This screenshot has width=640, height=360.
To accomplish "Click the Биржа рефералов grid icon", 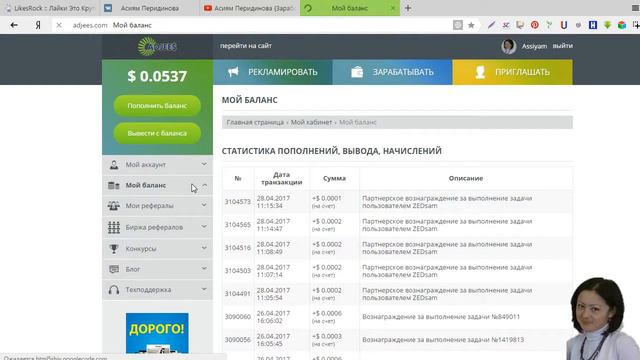I will (x=114, y=227).
